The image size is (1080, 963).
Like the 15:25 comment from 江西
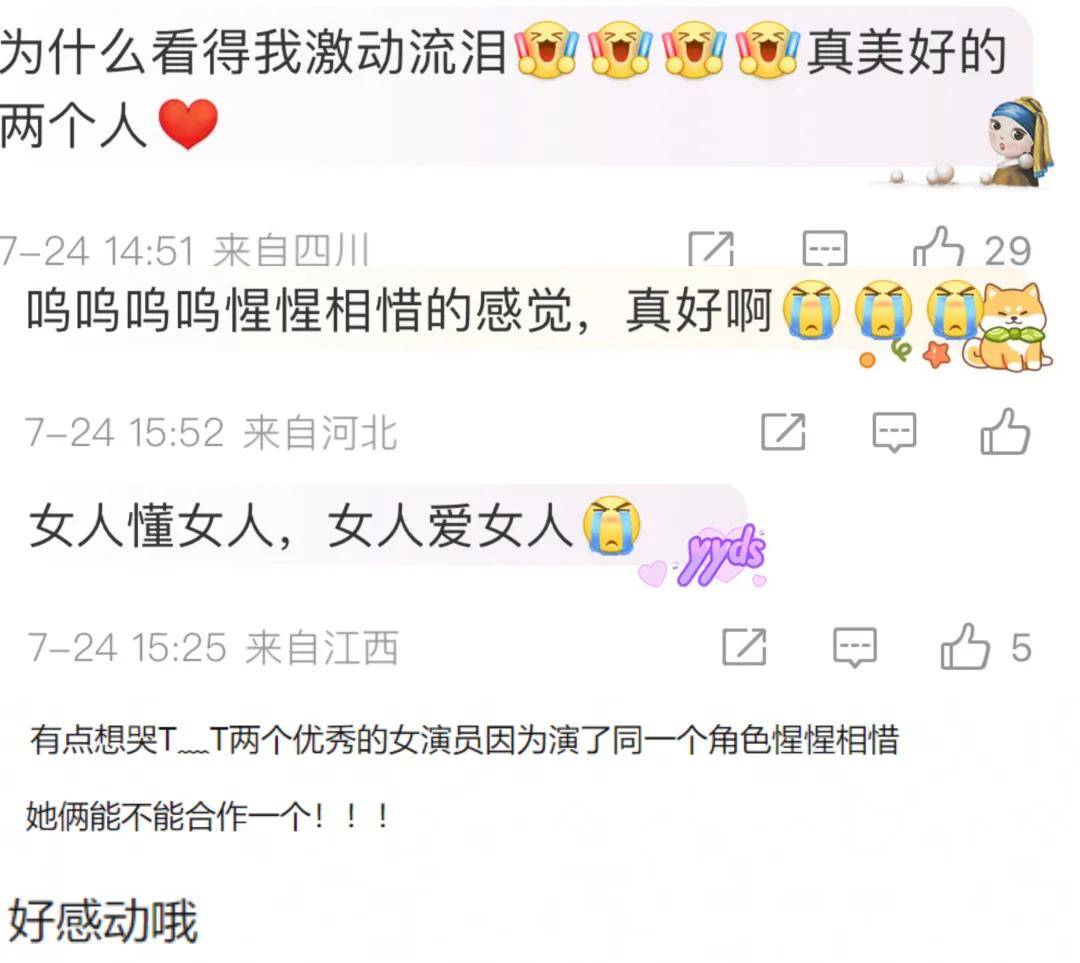[965, 647]
